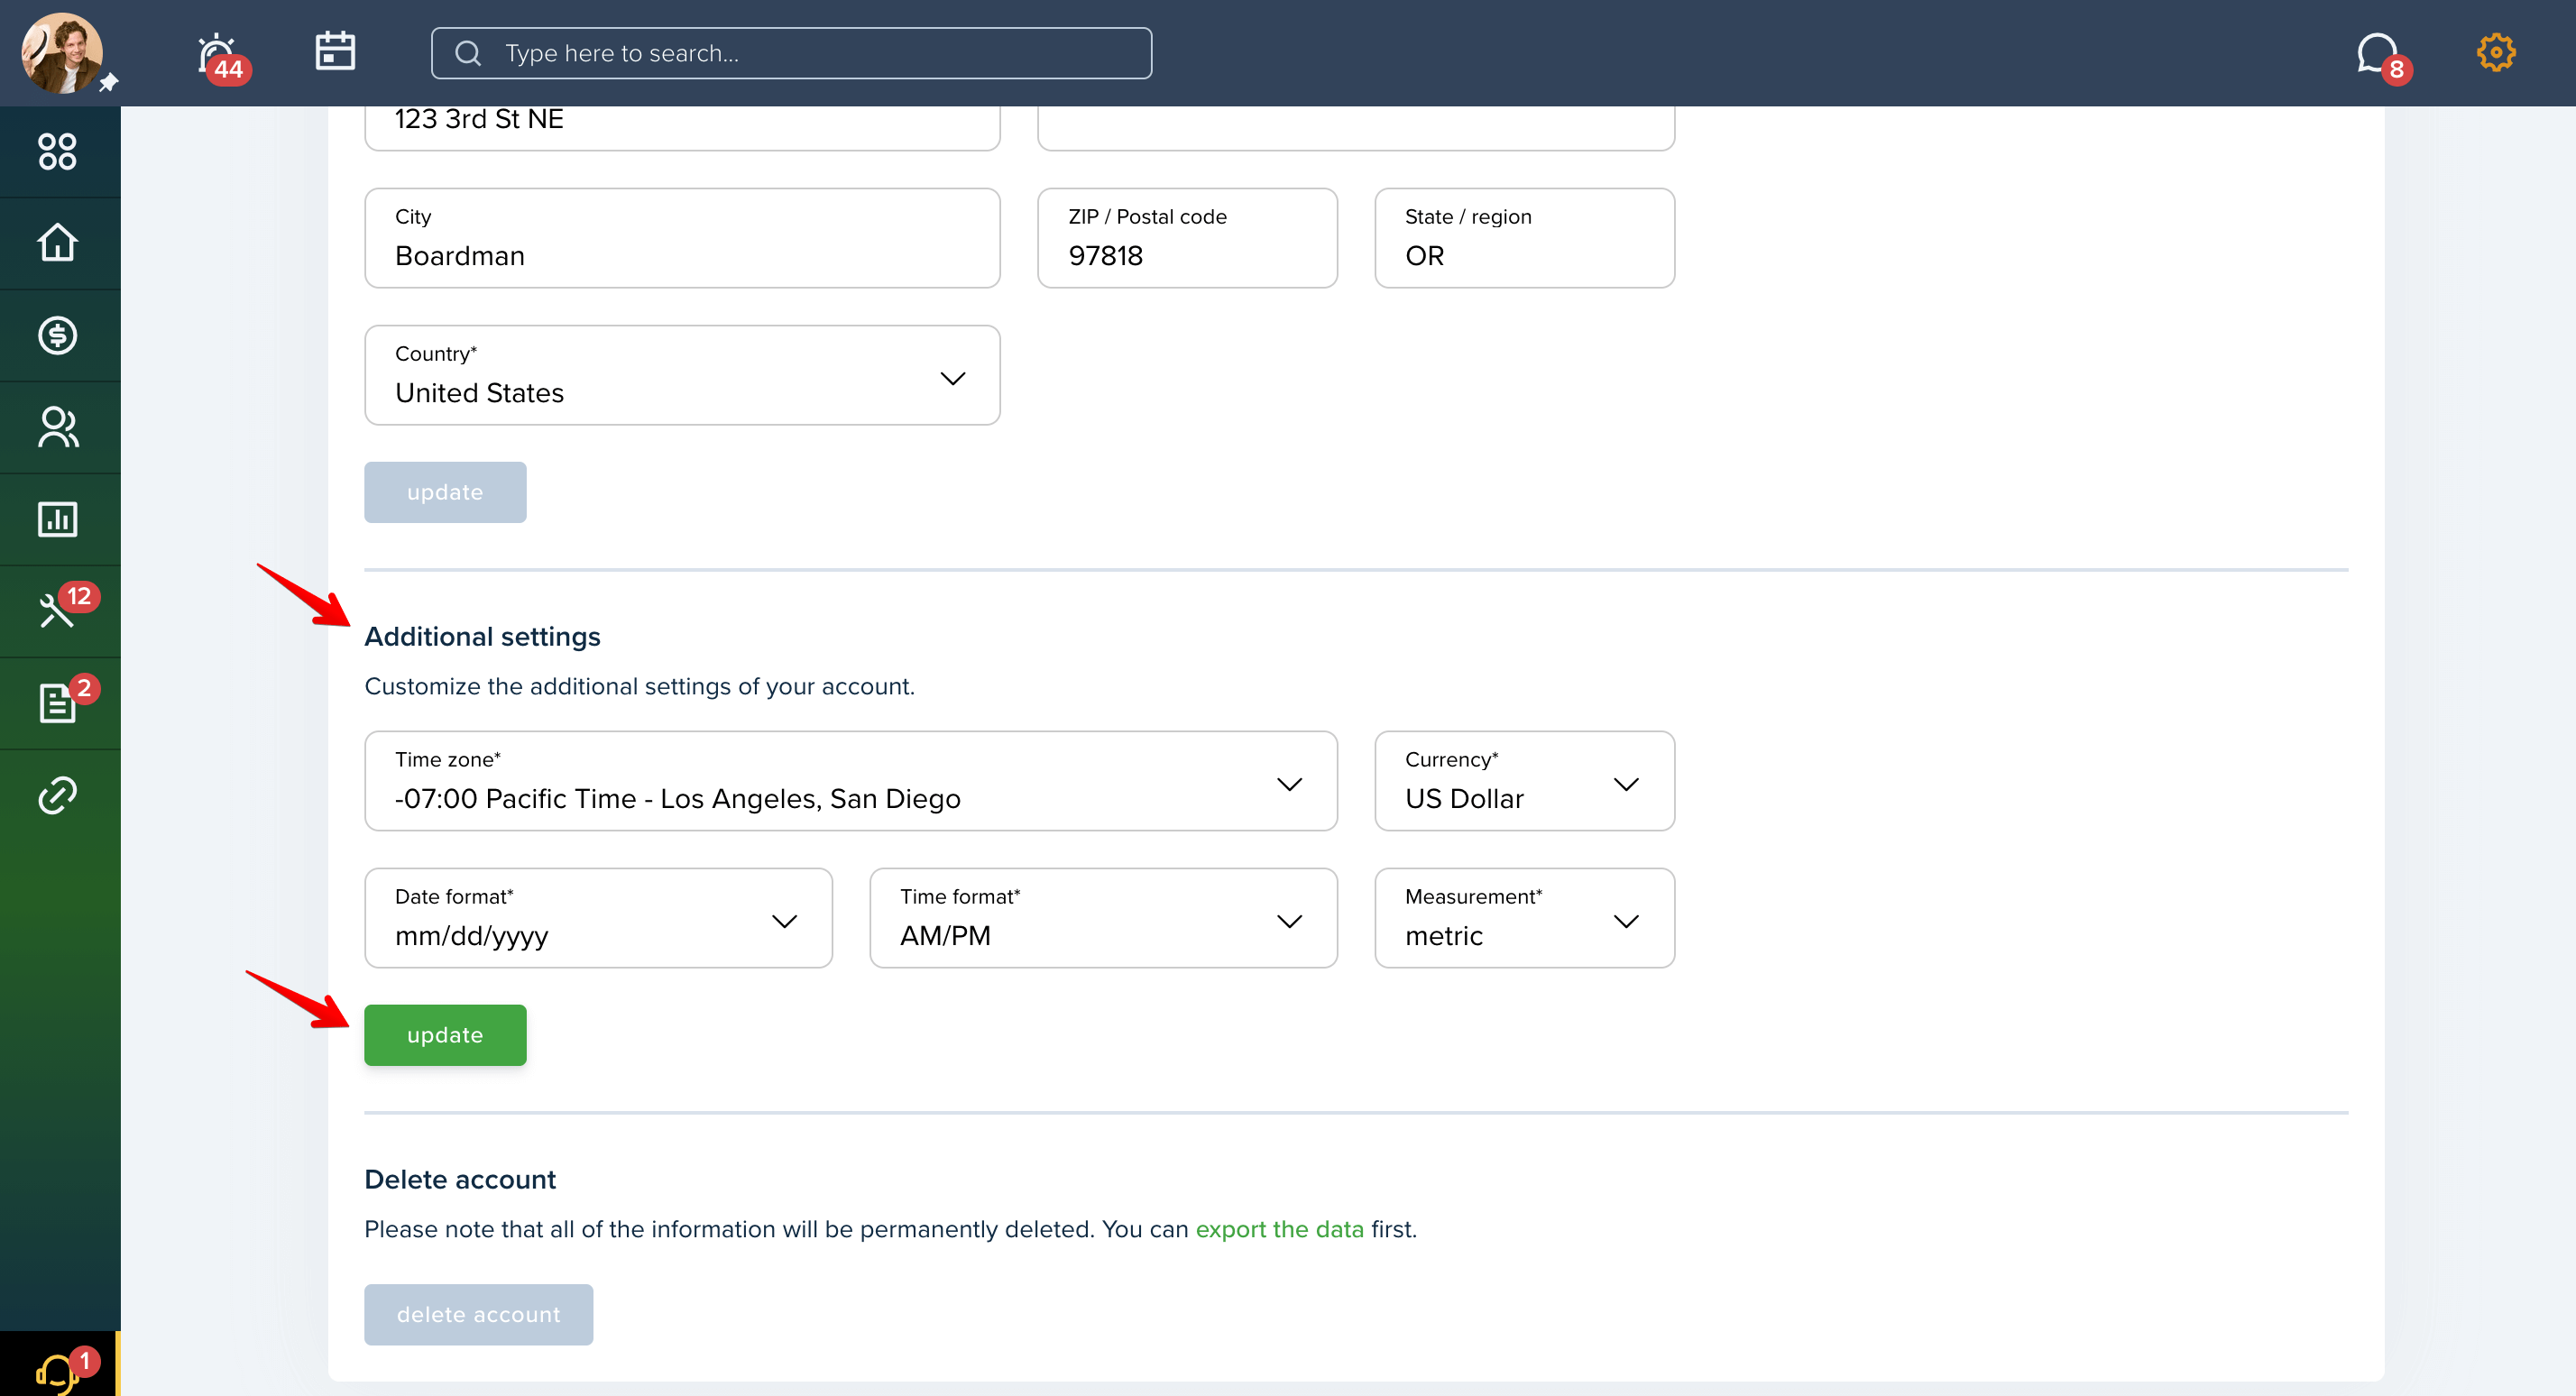Image resolution: width=2576 pixels, height=1396 pixels.
Task: Open the home properties icon in sidebar
Action: click(57, 243)
